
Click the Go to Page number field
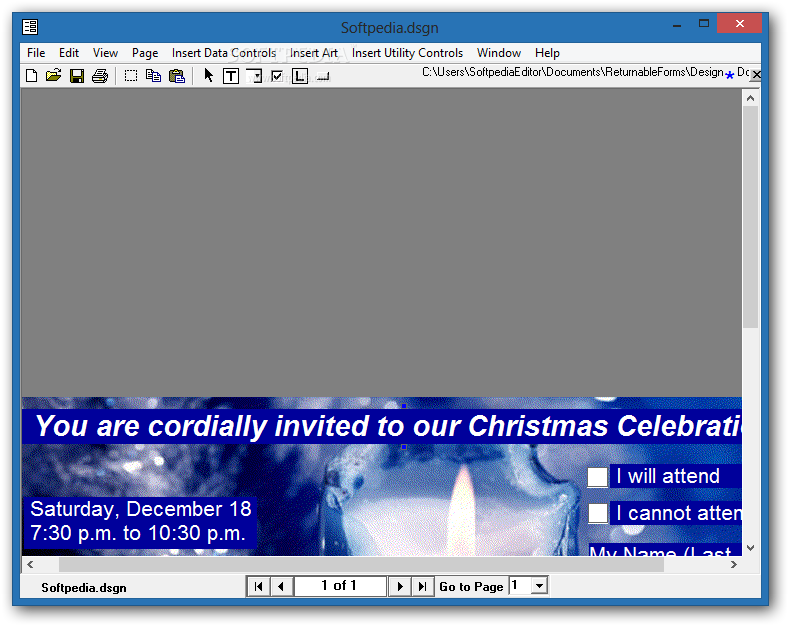520,586
